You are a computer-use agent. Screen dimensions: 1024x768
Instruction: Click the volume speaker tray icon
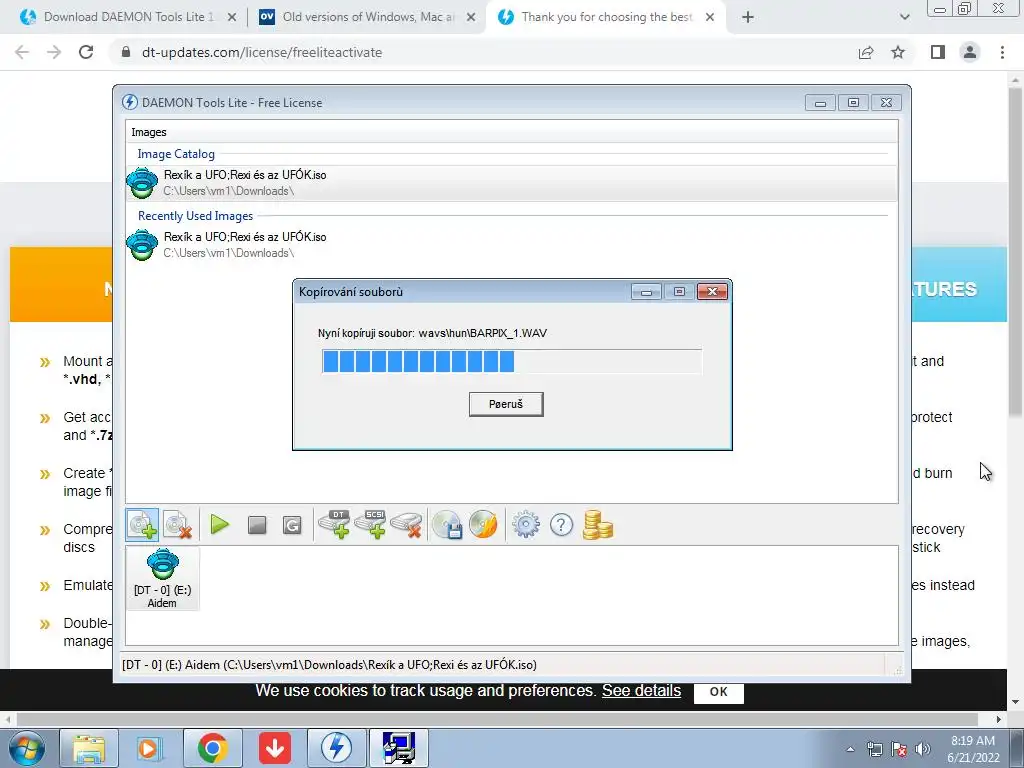pyautogui.click(x=923, y=749)
